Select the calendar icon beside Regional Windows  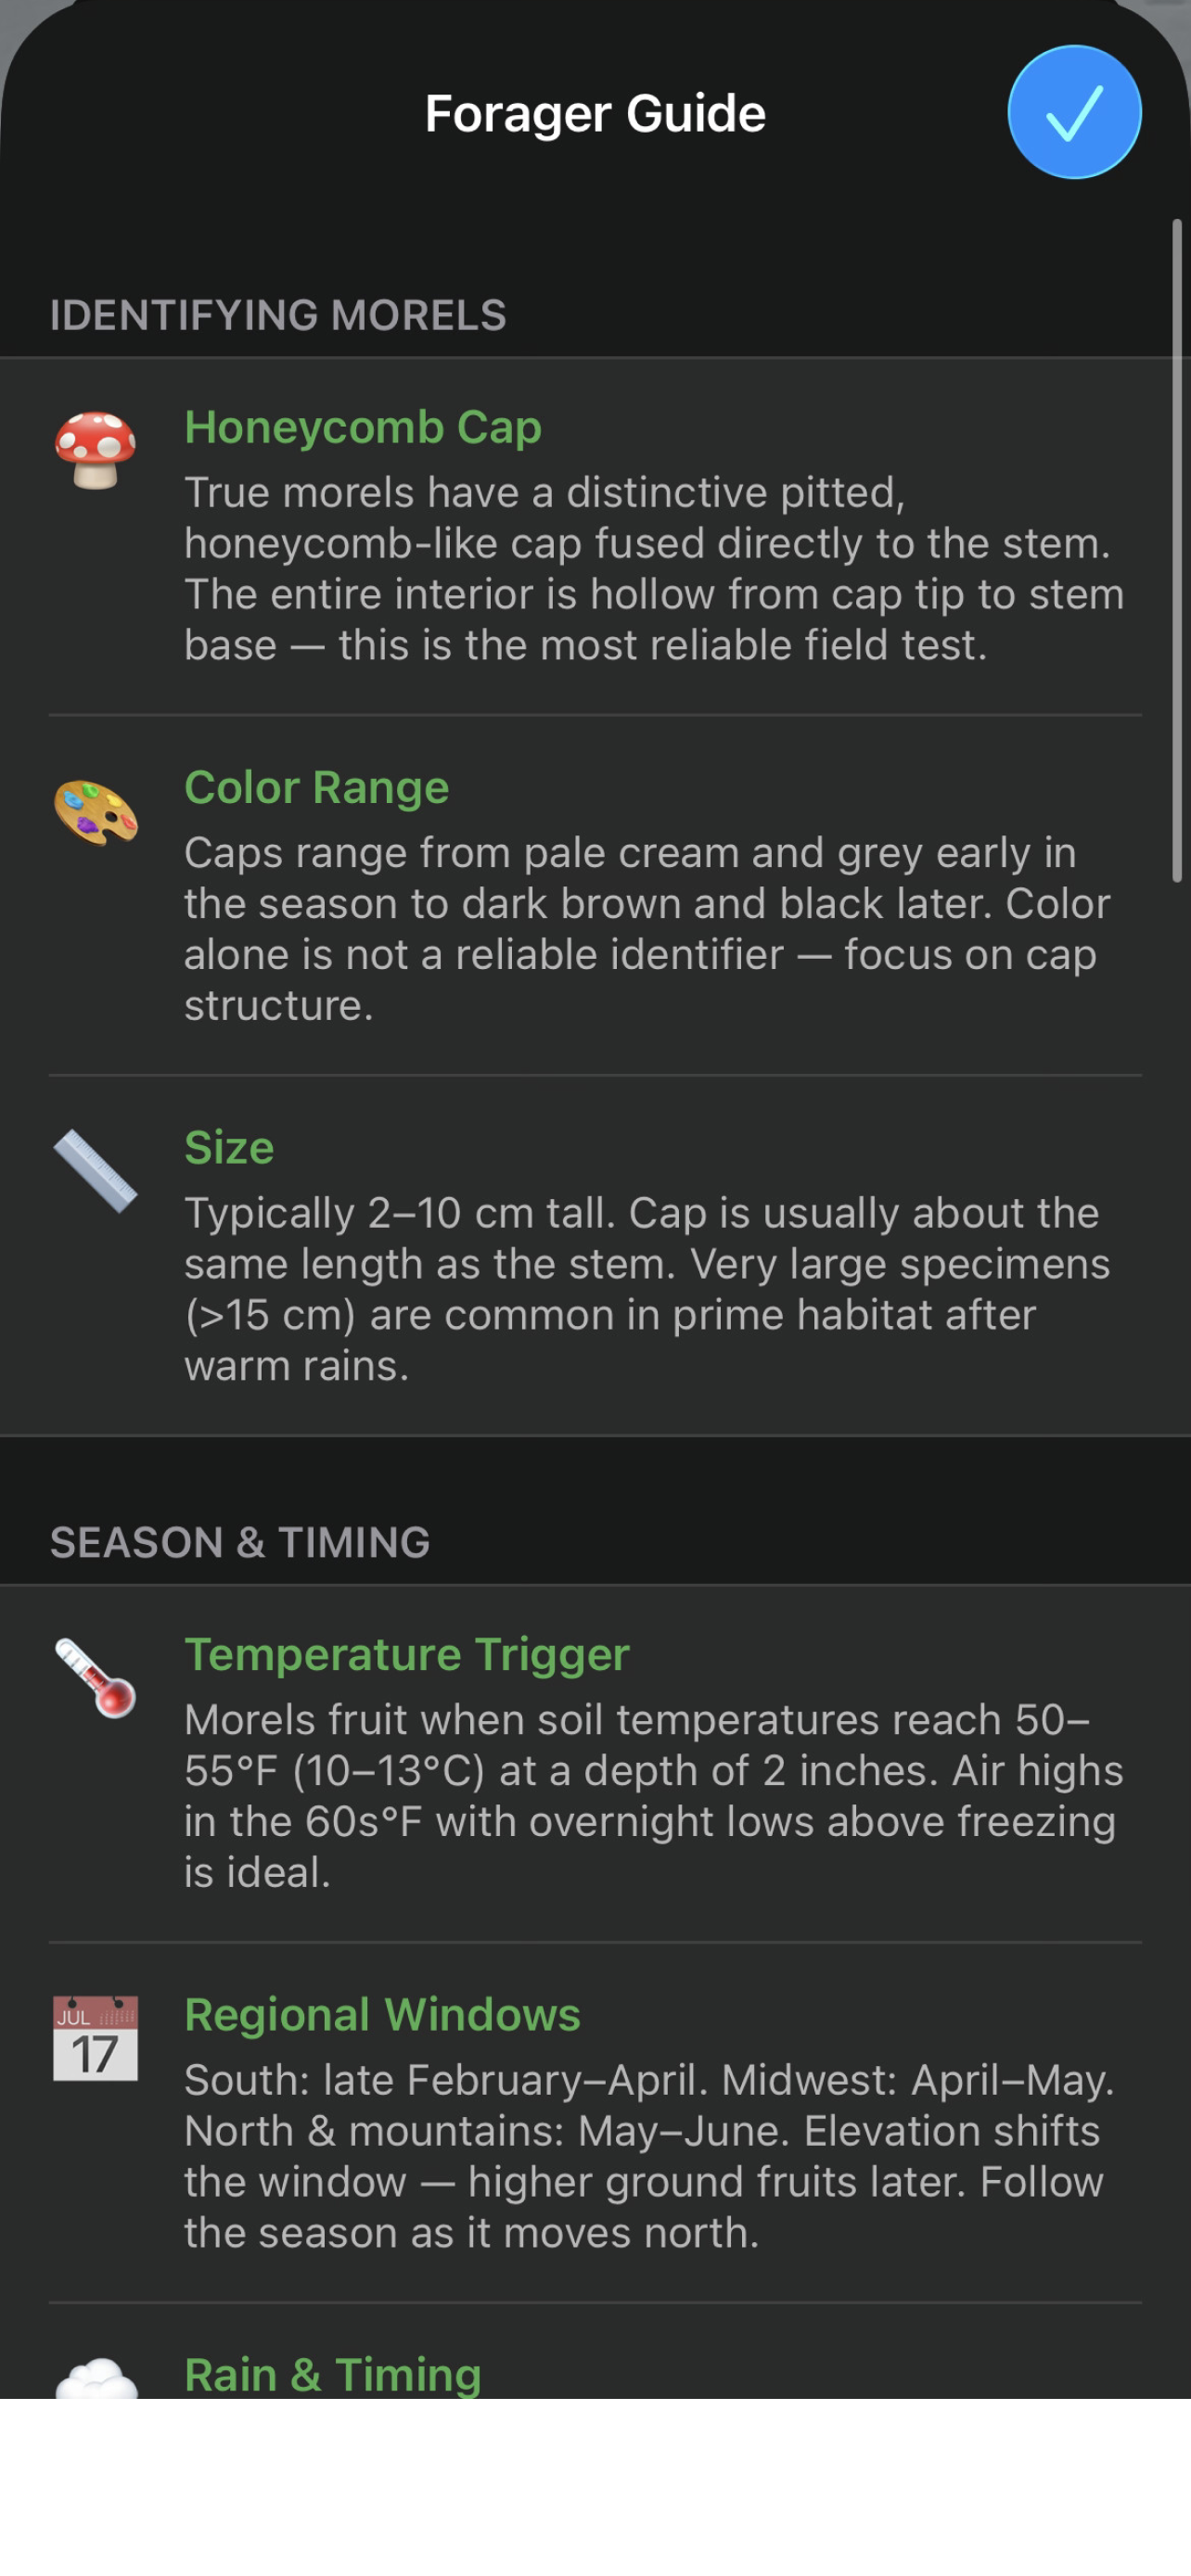point(96,2040)
